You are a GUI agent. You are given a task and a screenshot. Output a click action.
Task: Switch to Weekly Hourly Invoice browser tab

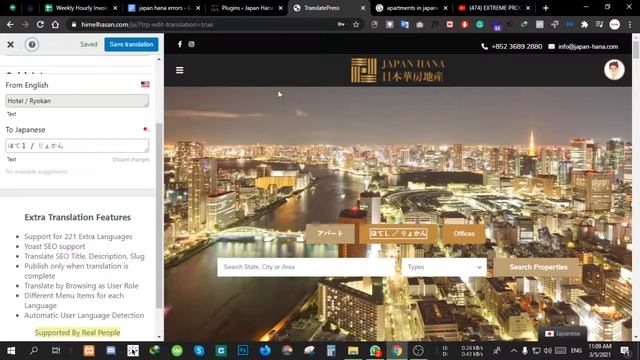point(81,8)
